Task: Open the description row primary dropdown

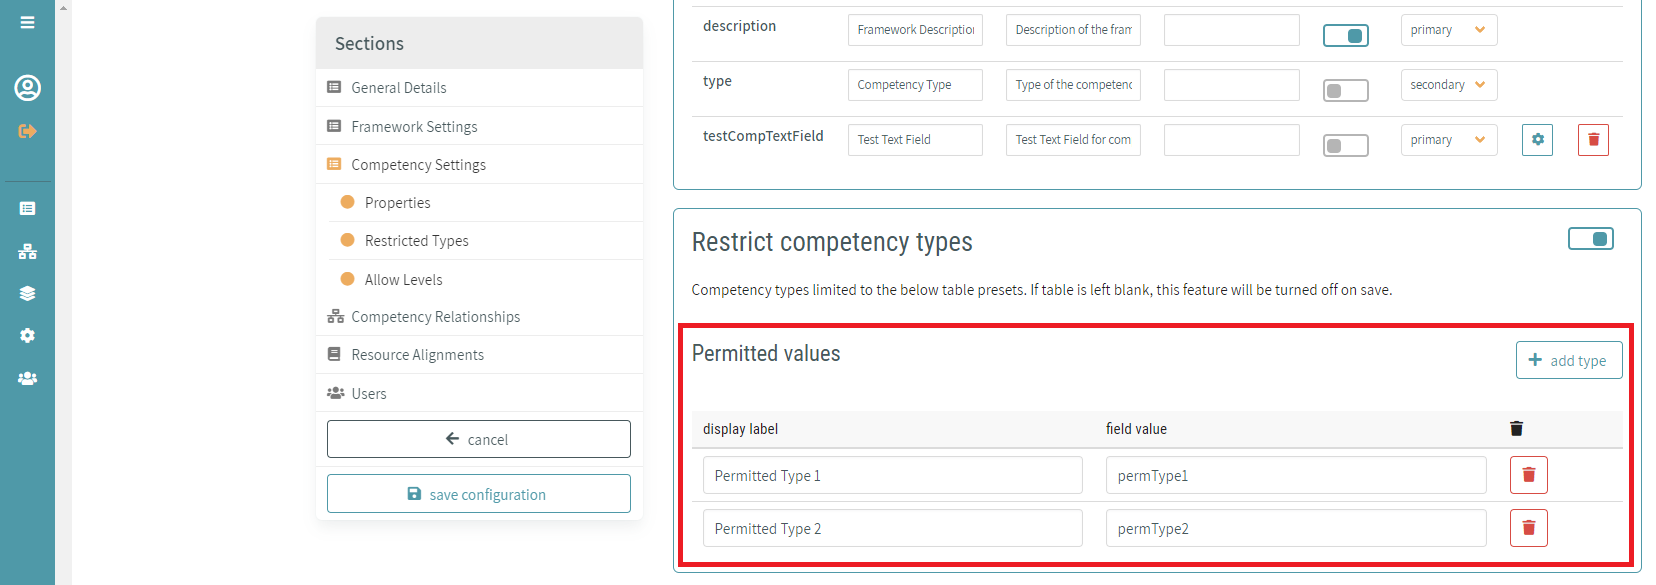Action: (1448, 30)
